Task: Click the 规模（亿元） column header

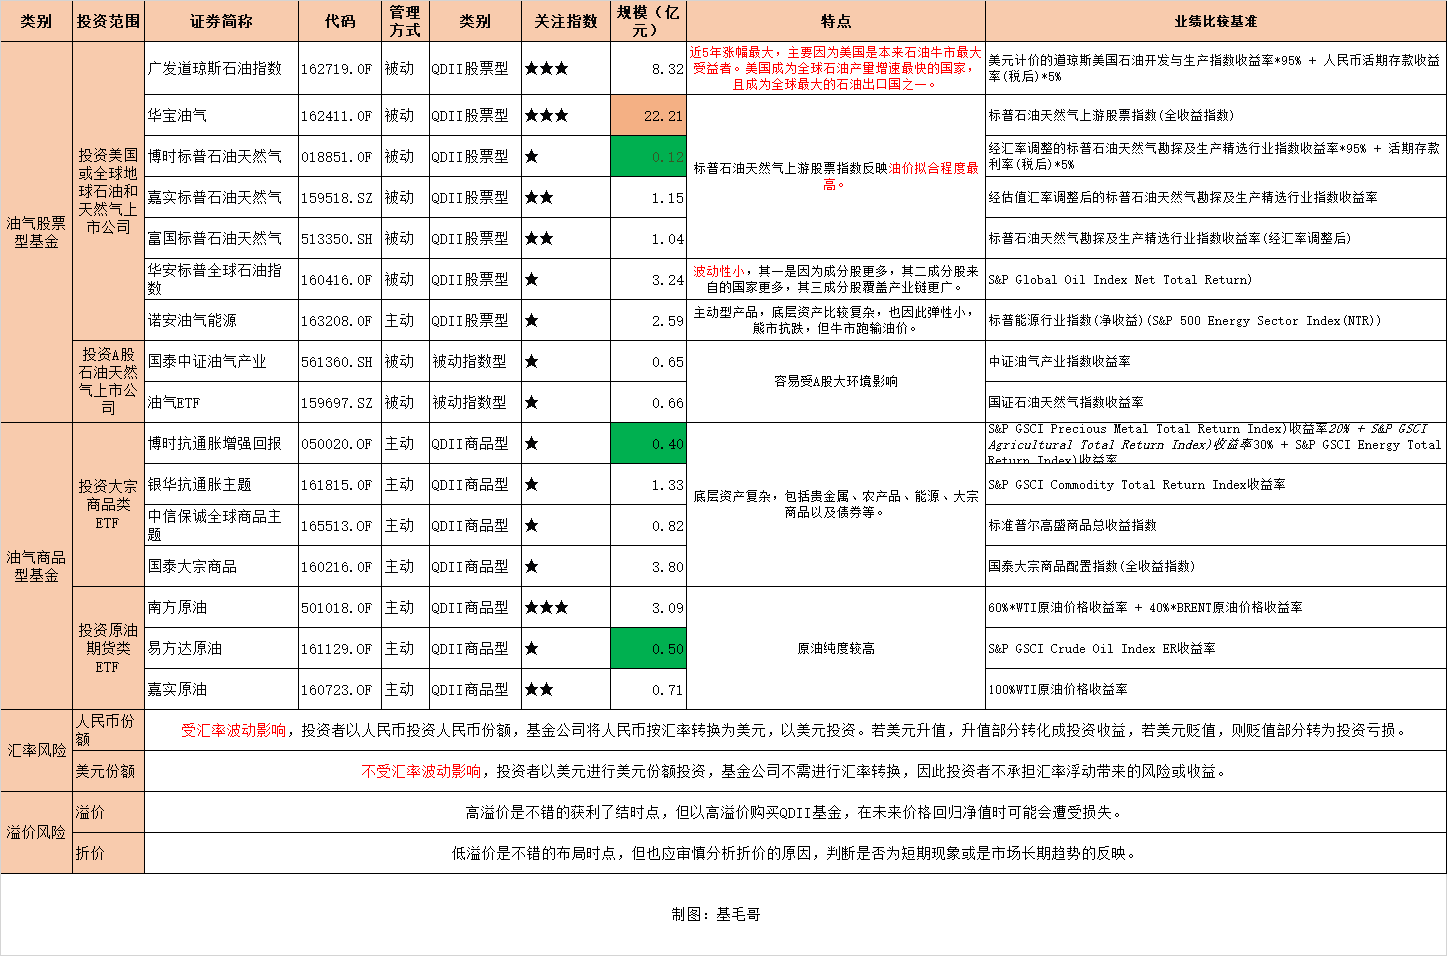Action: click(x=648, y=20)
